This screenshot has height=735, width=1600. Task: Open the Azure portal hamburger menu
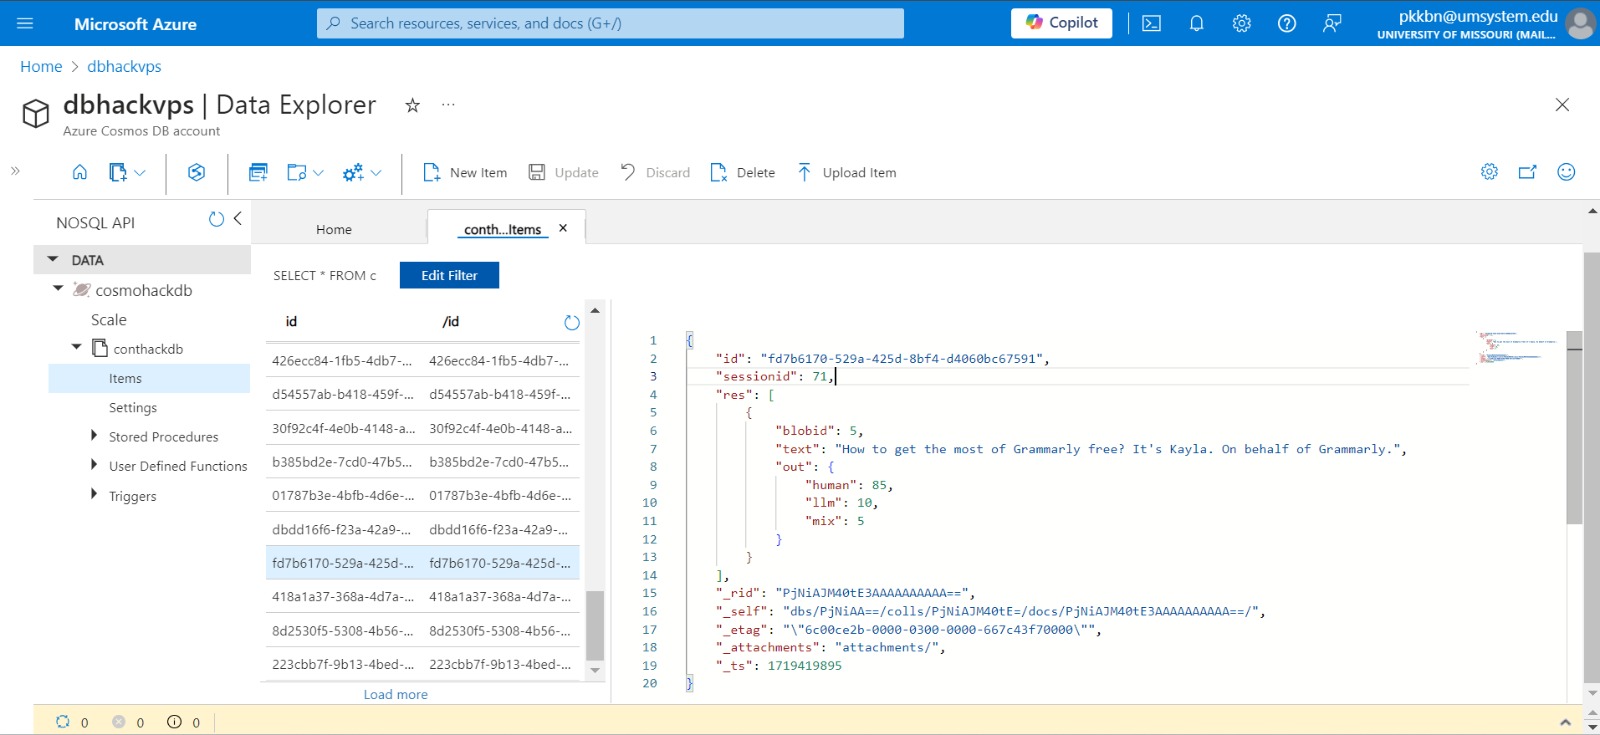(x=25, y=23)
